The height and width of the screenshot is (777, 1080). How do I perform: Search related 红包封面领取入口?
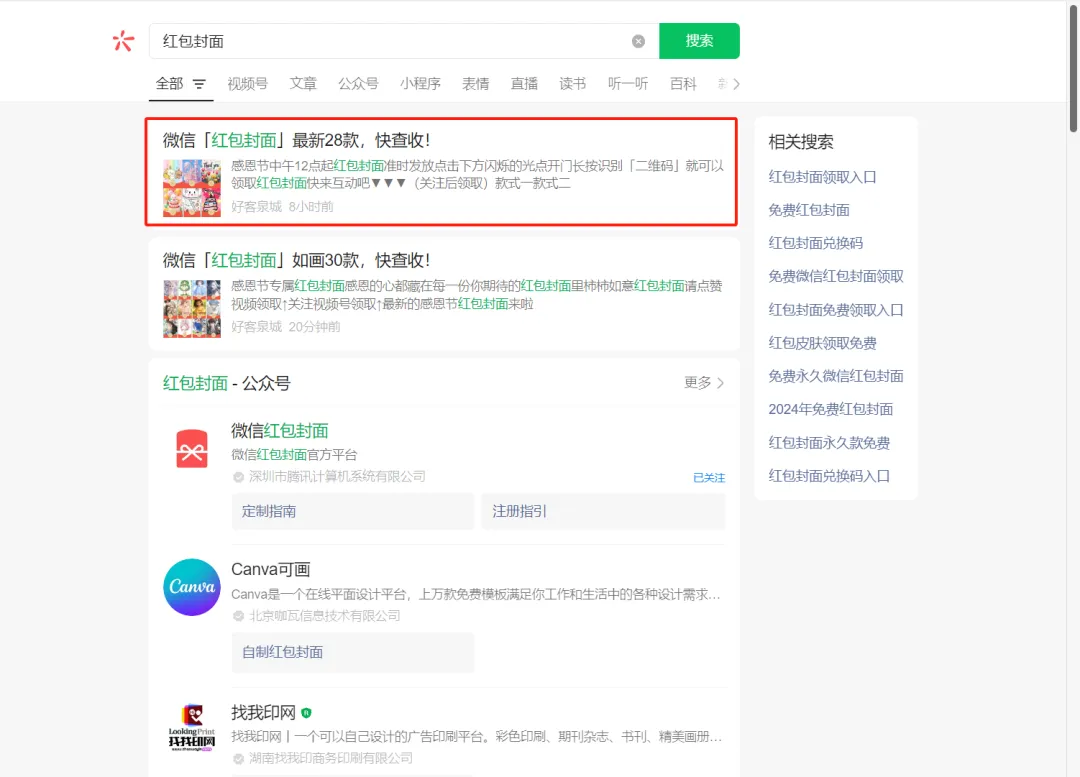[x=822, y=177]
